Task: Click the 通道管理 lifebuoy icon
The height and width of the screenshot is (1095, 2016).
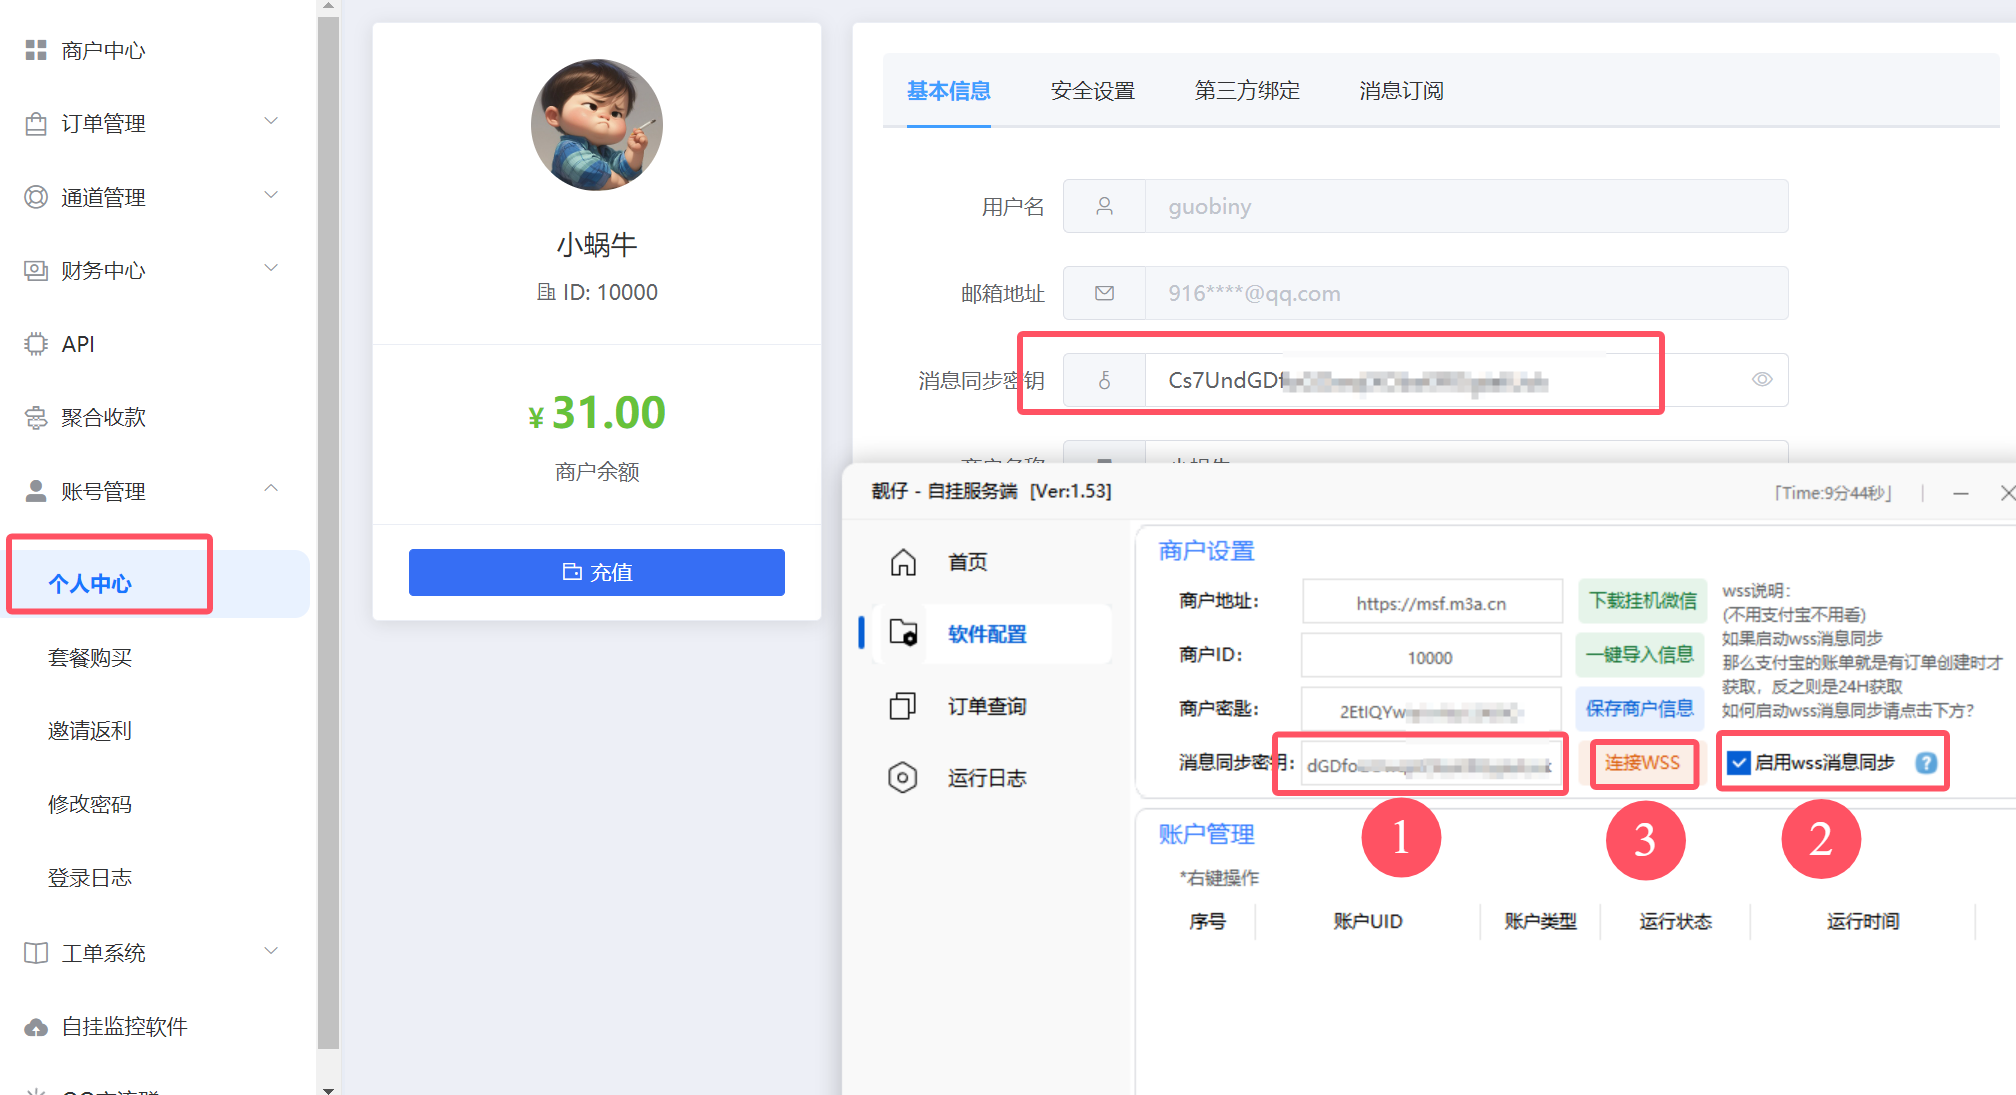Action: click(x=36, y=197)
